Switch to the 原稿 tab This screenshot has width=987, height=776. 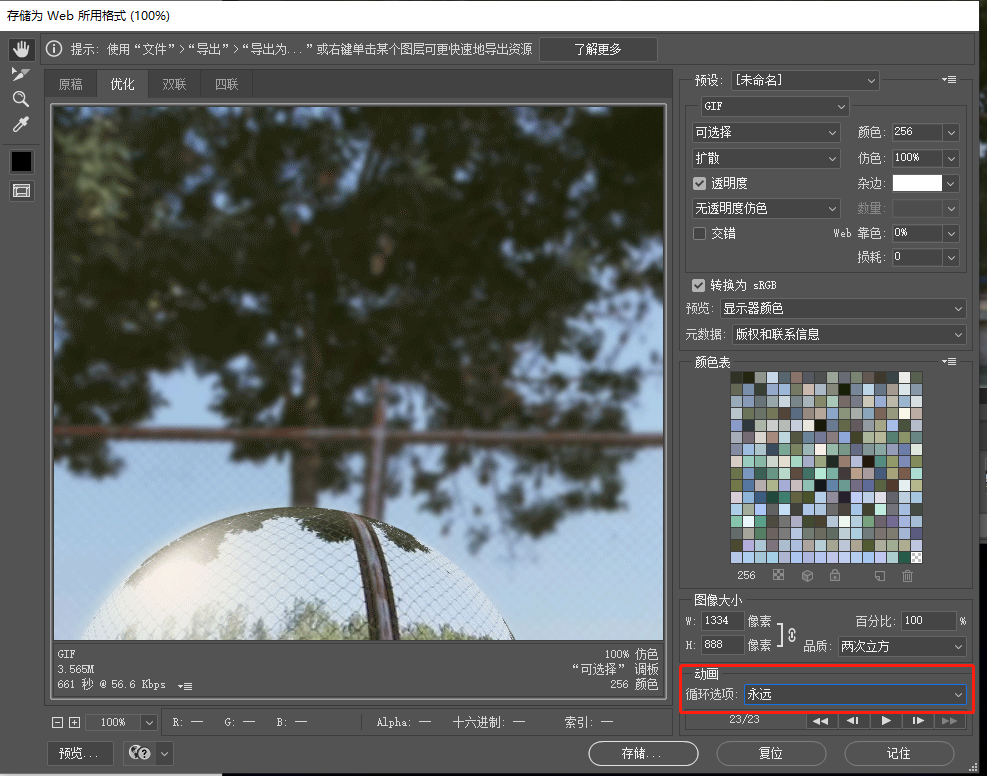tap(70, 84)
